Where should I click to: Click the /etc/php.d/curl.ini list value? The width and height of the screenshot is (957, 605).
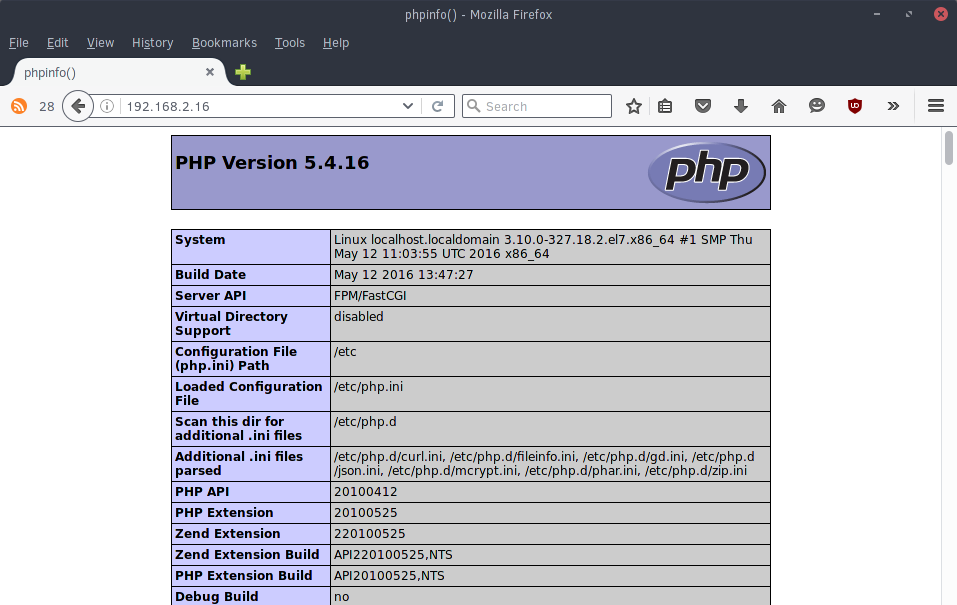click(x=544, y=463)
